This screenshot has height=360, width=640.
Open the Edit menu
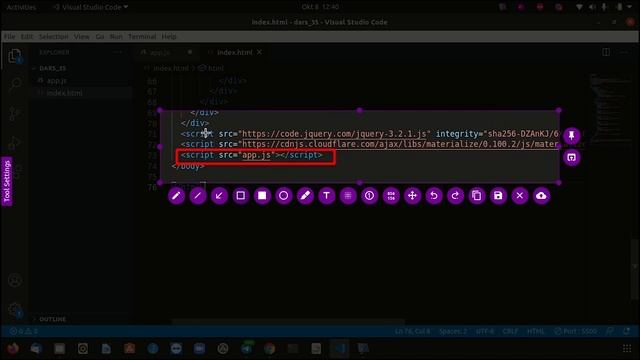coord(27,37)
